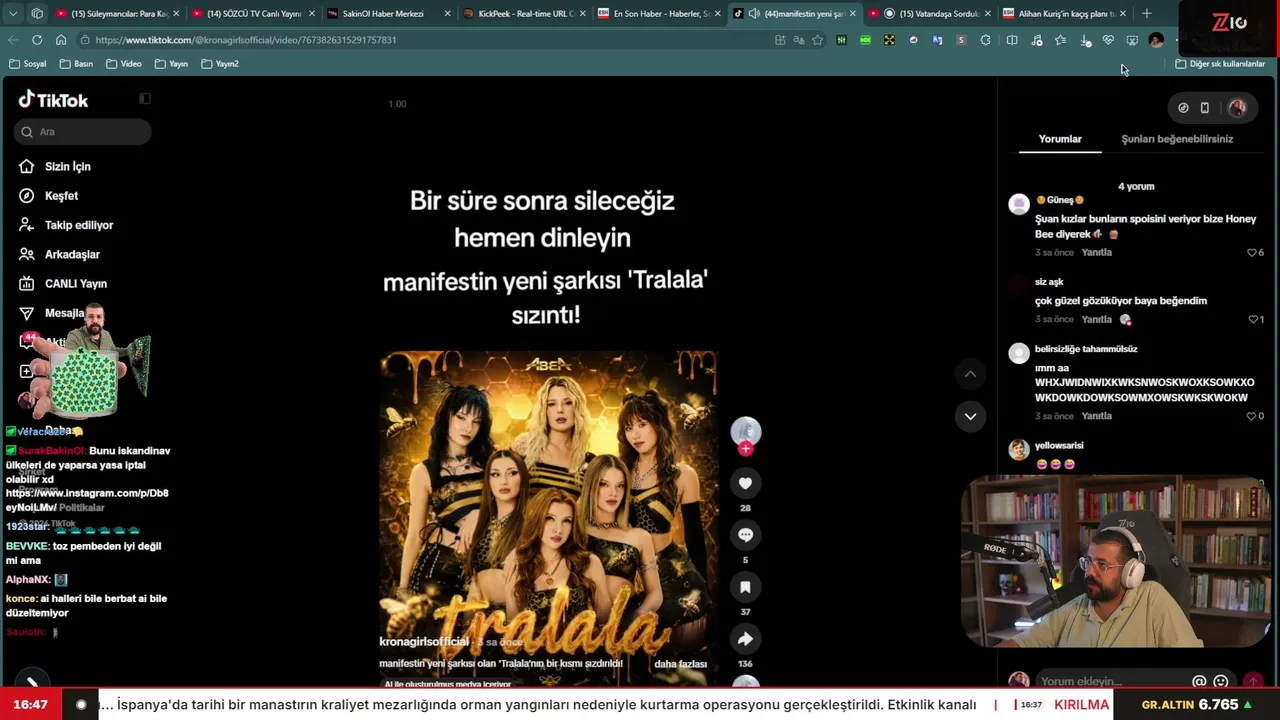Open 'Diğer sık kullanılanlar' bookmarks folder
This screenshot has height=720, width=1280.
click(x=1220, y=64)
